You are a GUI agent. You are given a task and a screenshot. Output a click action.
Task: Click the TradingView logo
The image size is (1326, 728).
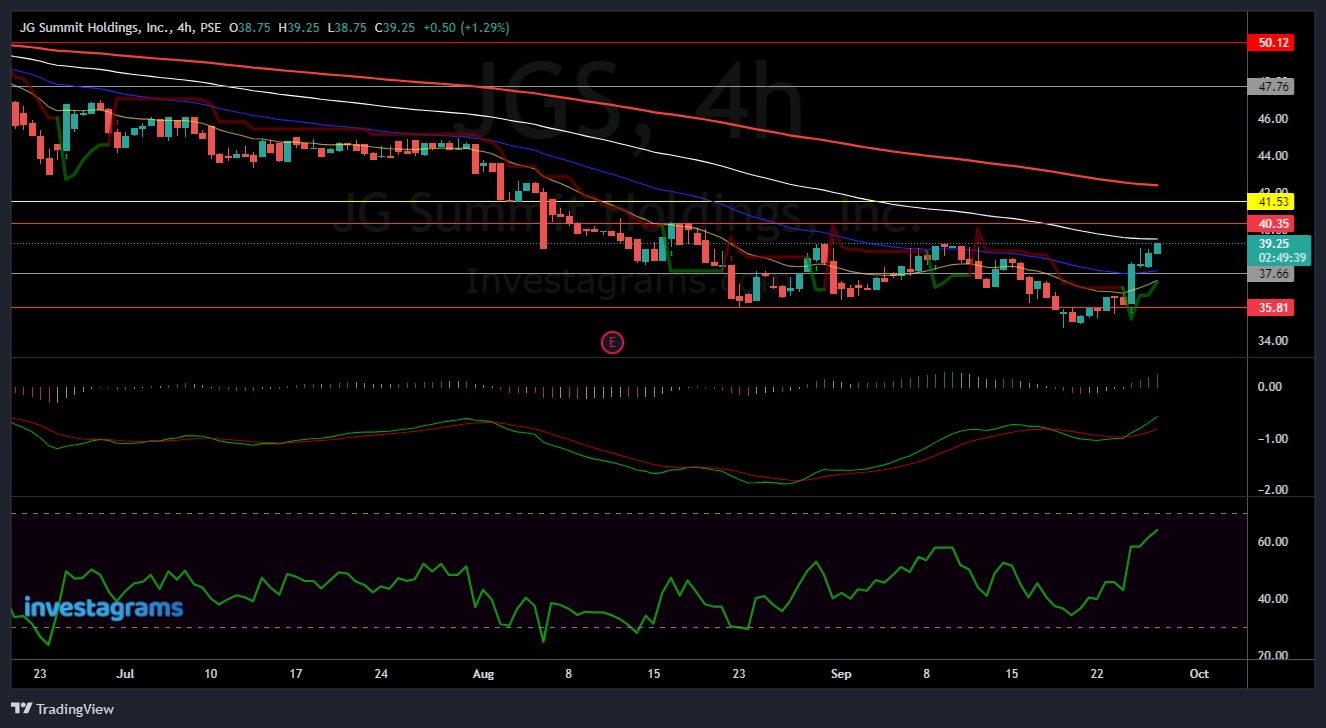coord(63,709)
